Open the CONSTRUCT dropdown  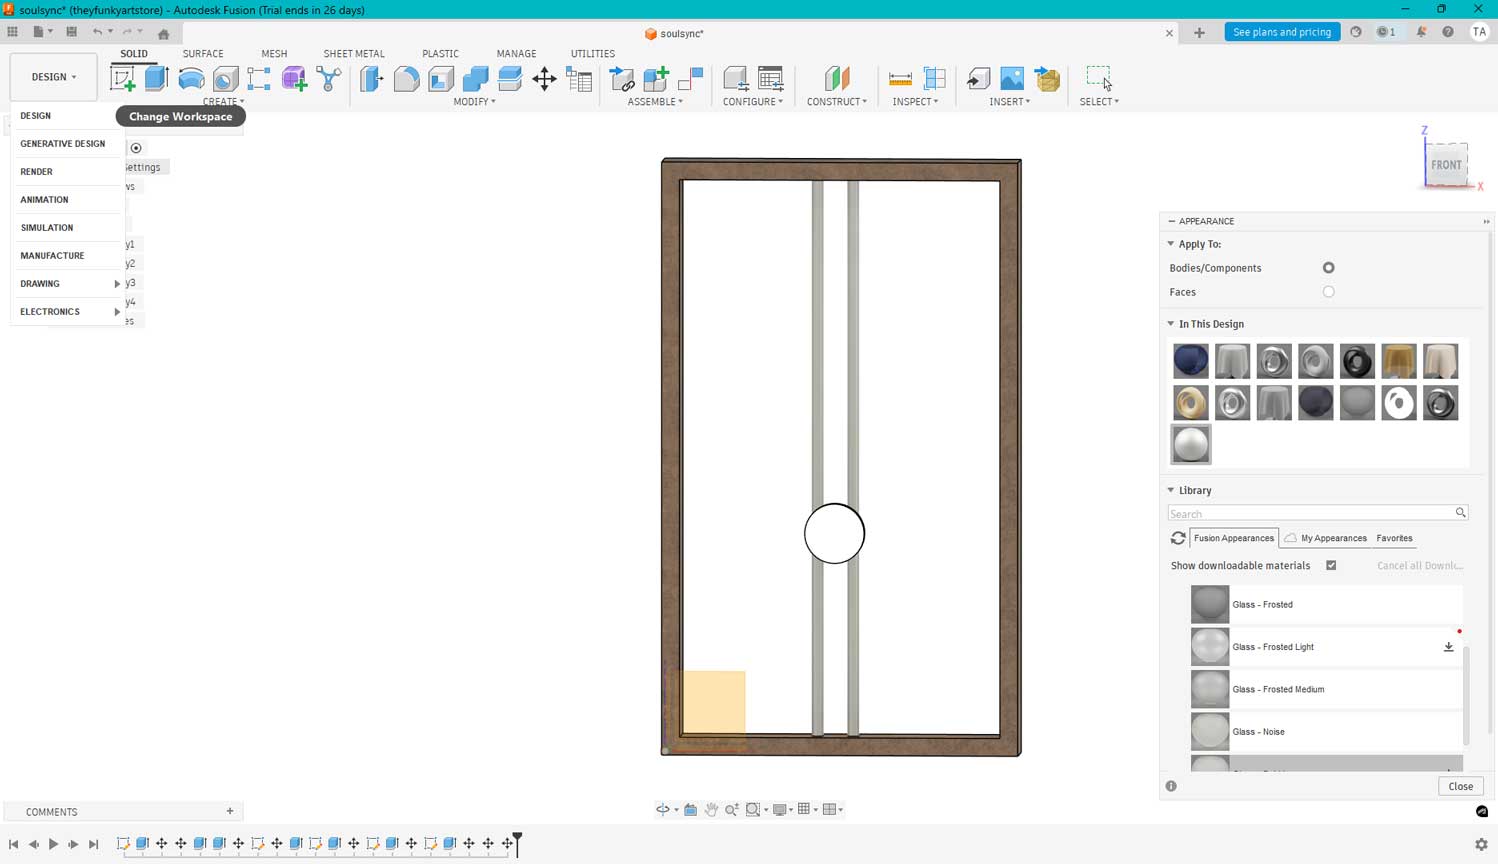point(837,102)
